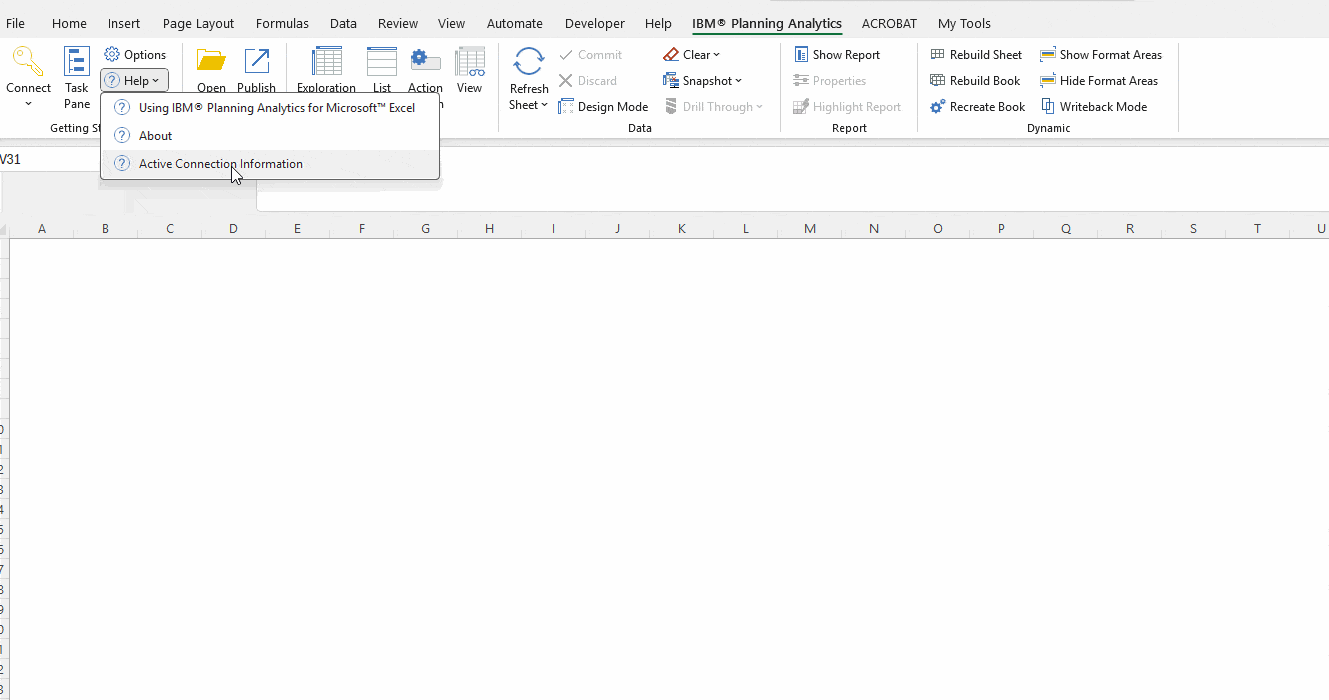Select column header M

pos(810,229)
